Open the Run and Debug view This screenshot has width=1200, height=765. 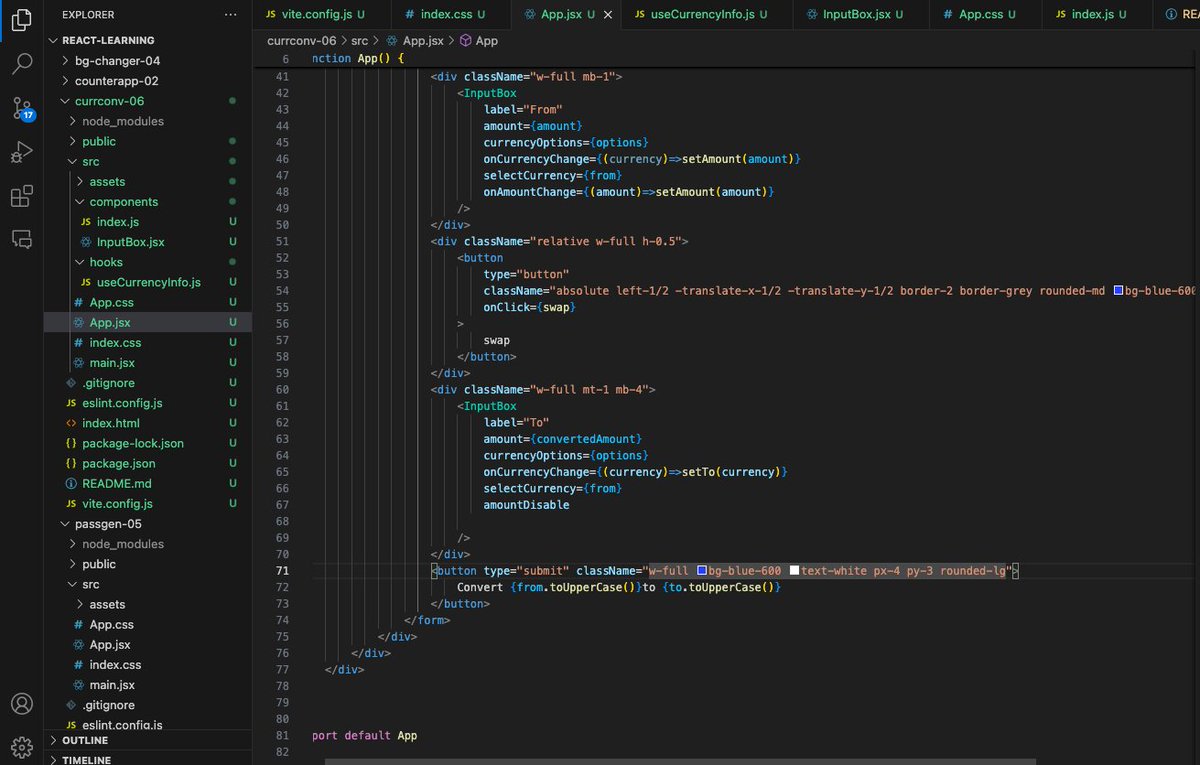coord(21,152)
